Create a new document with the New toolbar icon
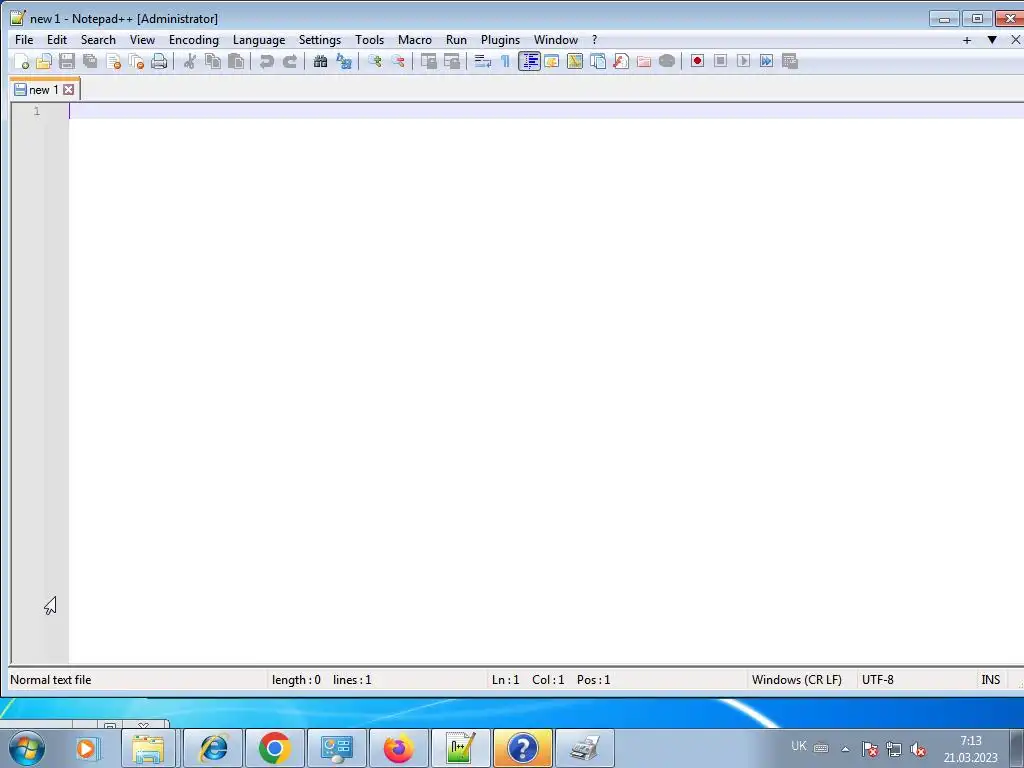 click(22, 61)
